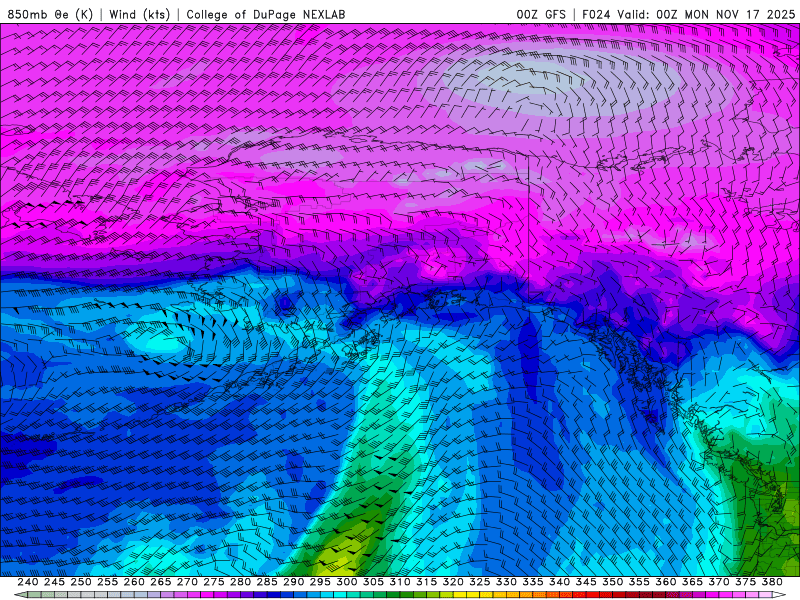Screen dimensions: 800x600
Task: Pick the yellow swatch below the 320 label
Action: [460, 595]
